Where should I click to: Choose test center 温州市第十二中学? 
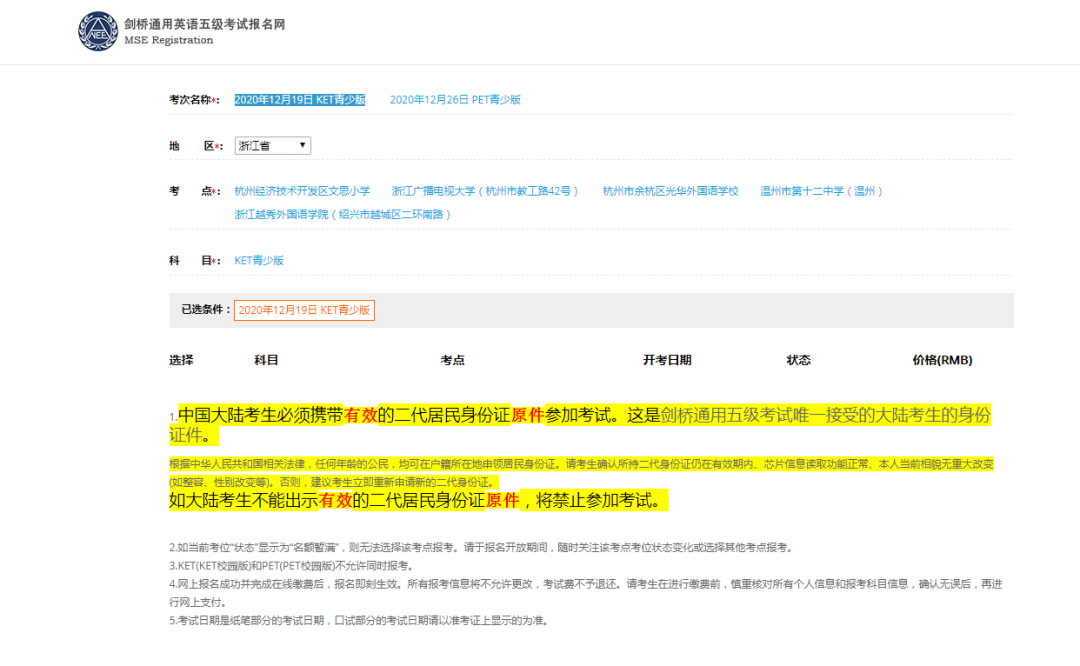pyautogui.click(x=821, y=191)
